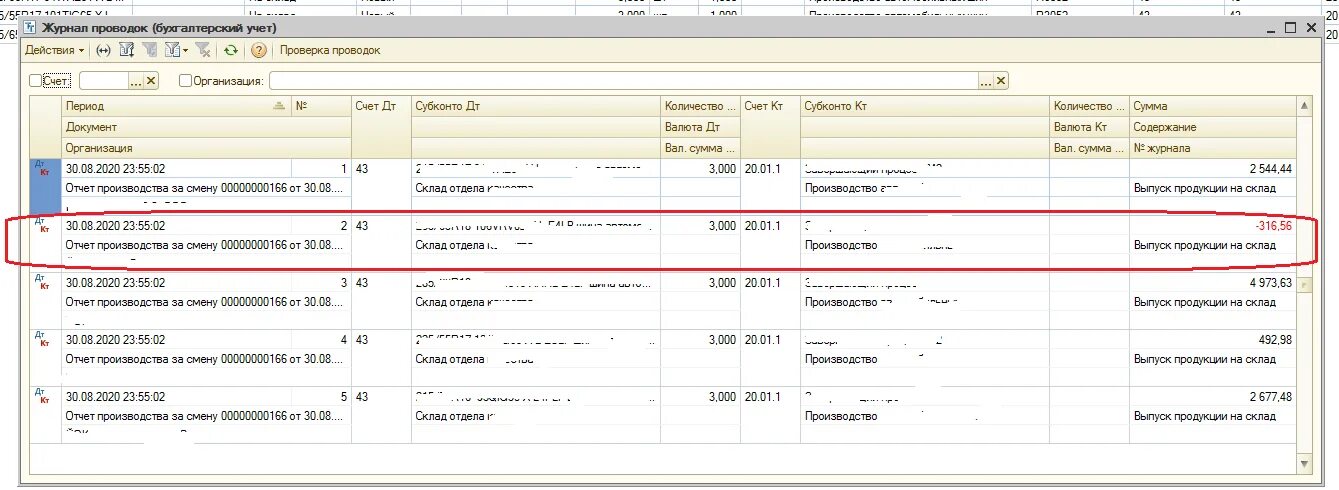The height and width of the screenshot is (490, 1339).
Task: Click the Валюта Кт column header
Action: [1090, 127]
